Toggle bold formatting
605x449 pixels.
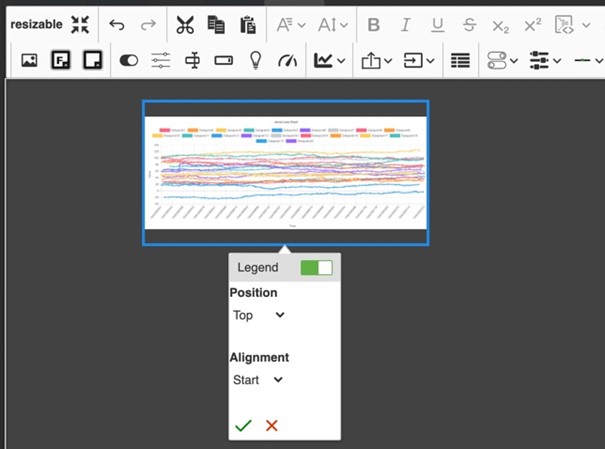pyautogui.click(x=373, y=25)
